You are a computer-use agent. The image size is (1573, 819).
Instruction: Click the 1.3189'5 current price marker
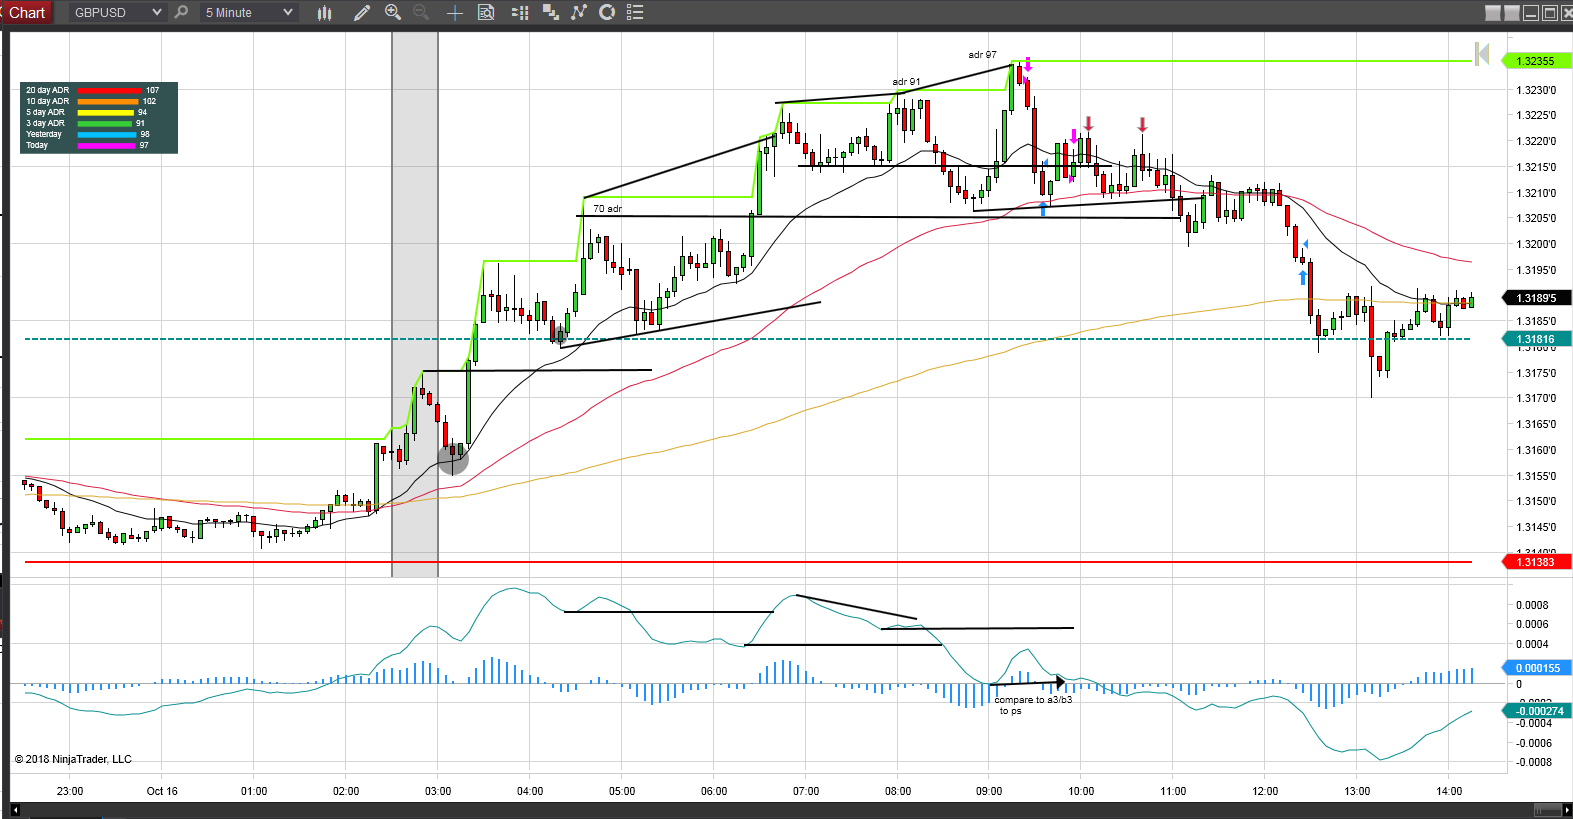click(1537, 298)
